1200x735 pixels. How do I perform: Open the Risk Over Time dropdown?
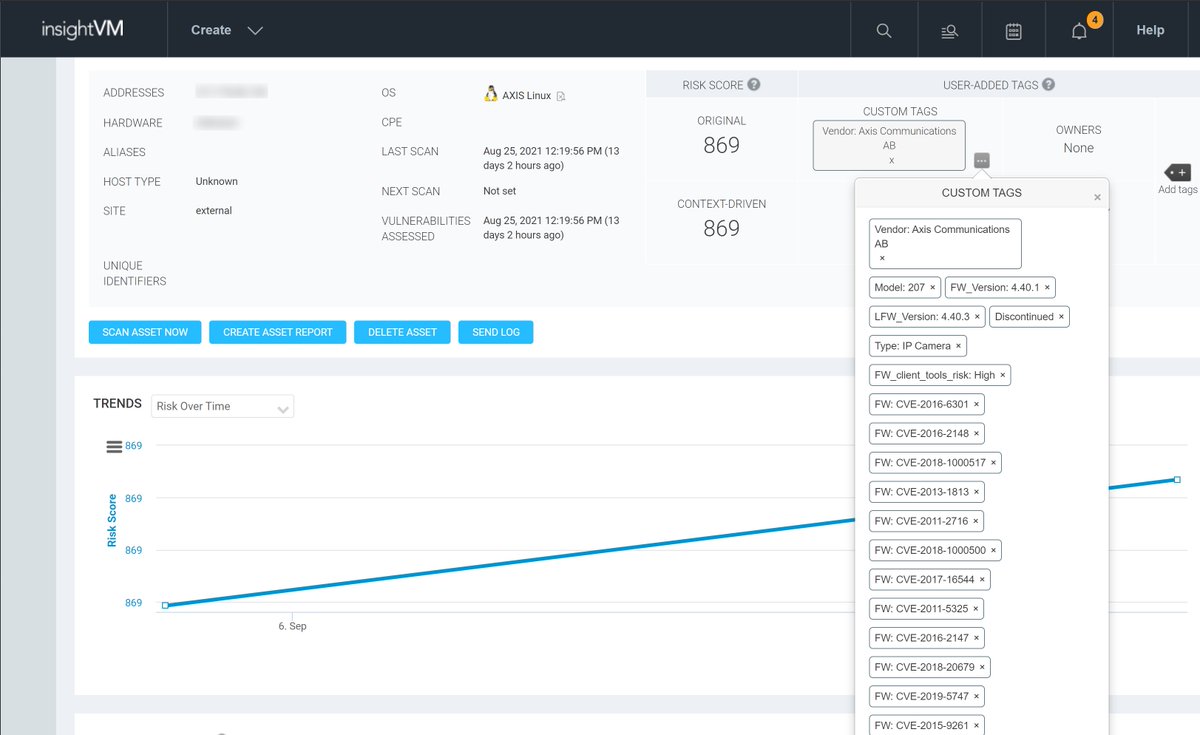coord(222,406)
